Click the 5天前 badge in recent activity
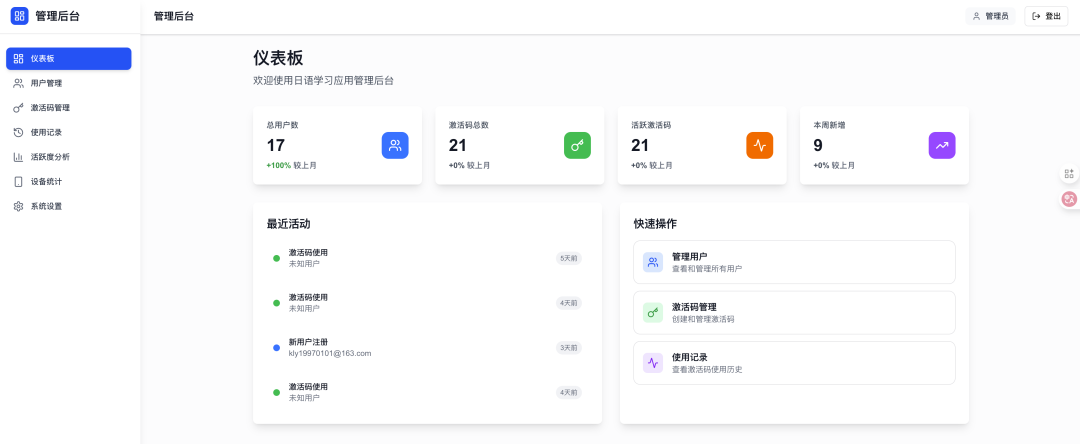The width and height of the screenshot is (1080, 444). (569, 258)
